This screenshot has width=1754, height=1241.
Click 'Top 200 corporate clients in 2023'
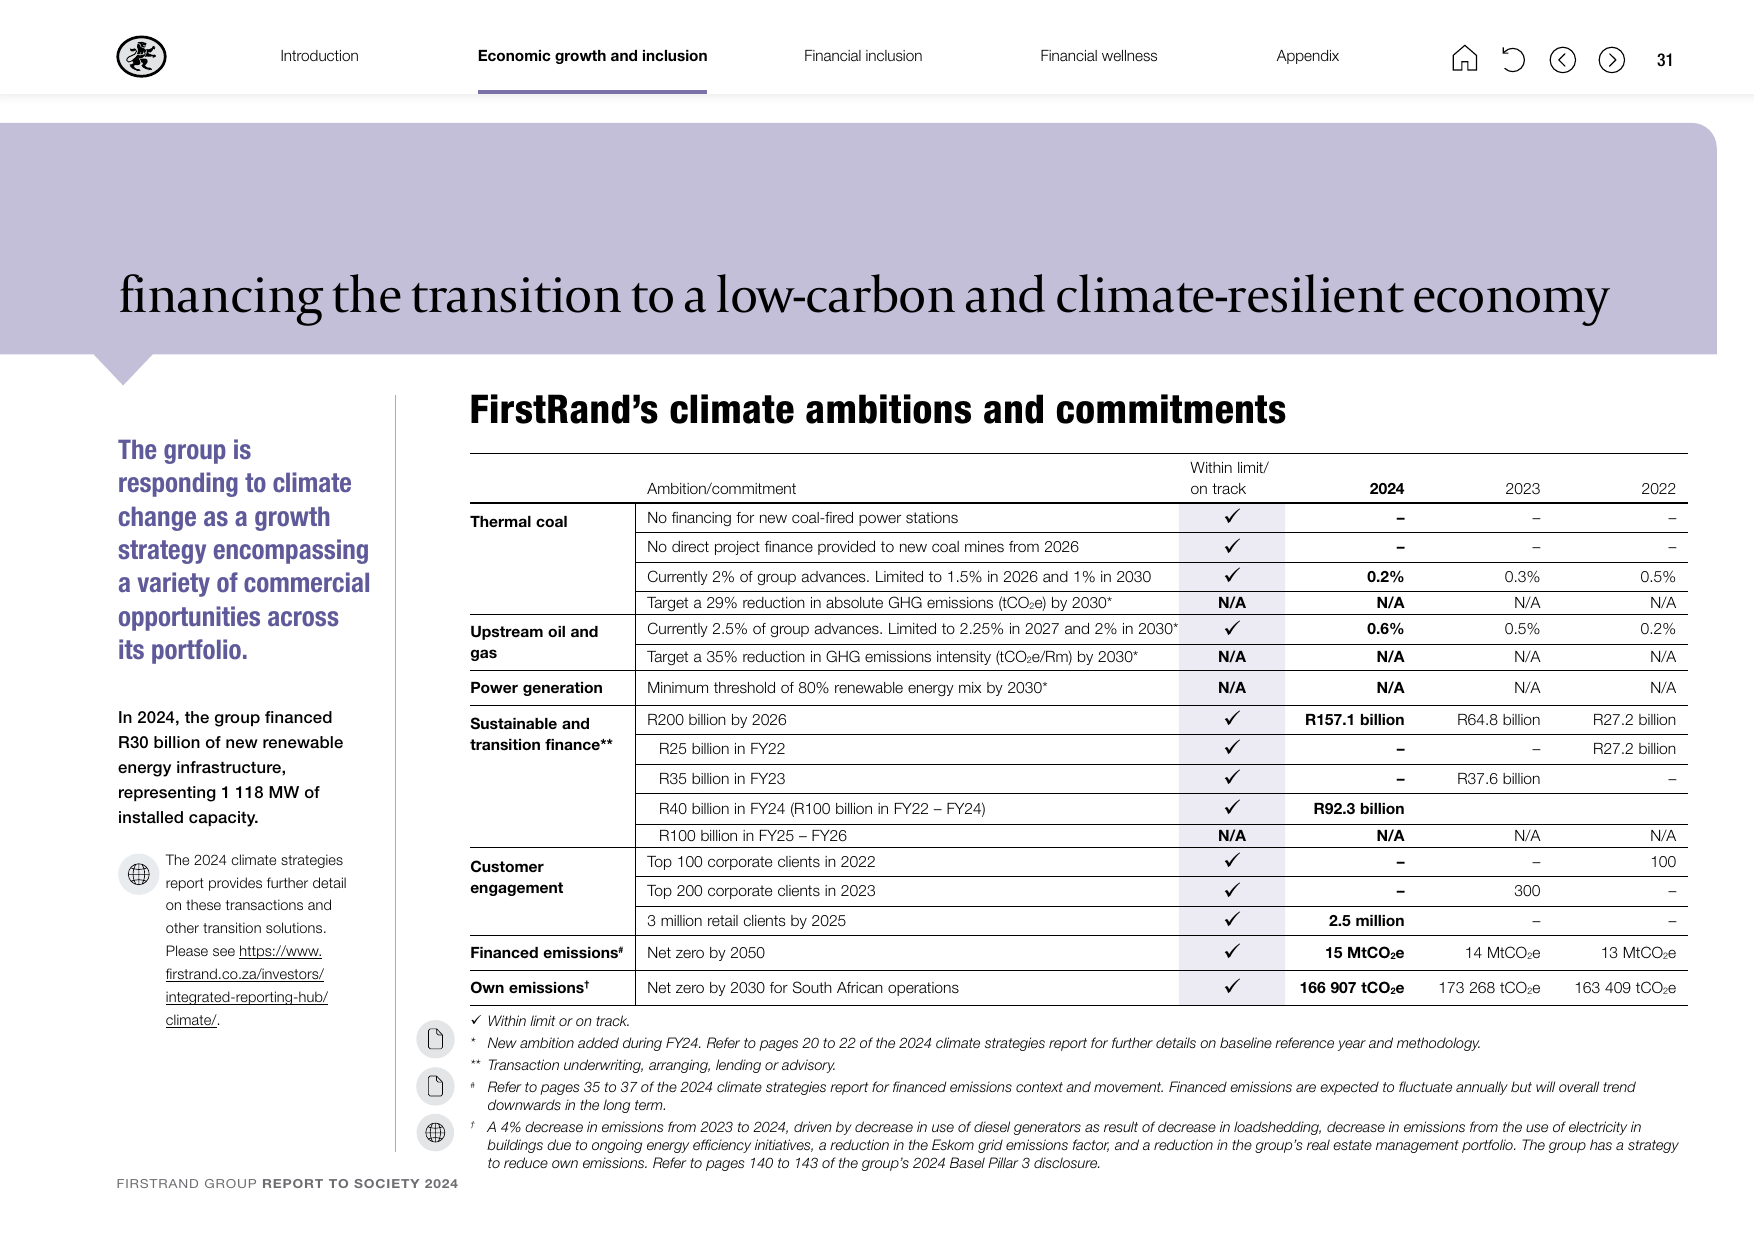pos(761,891)
